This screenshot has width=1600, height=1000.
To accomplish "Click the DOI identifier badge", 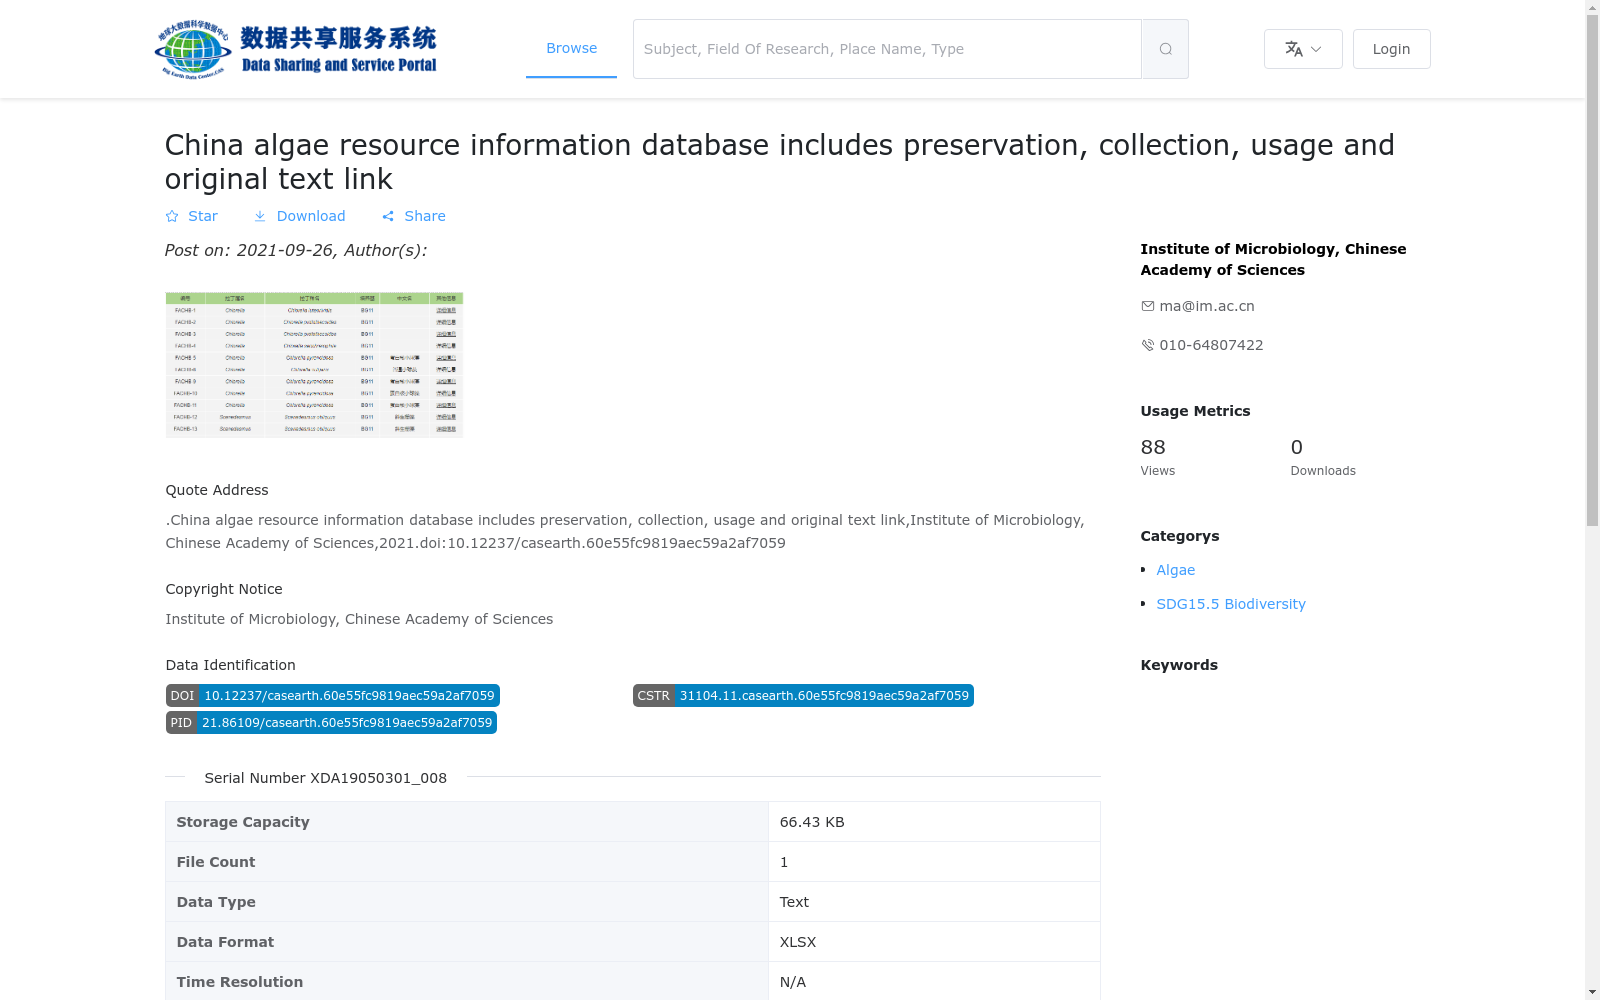I will coord(333,696).
